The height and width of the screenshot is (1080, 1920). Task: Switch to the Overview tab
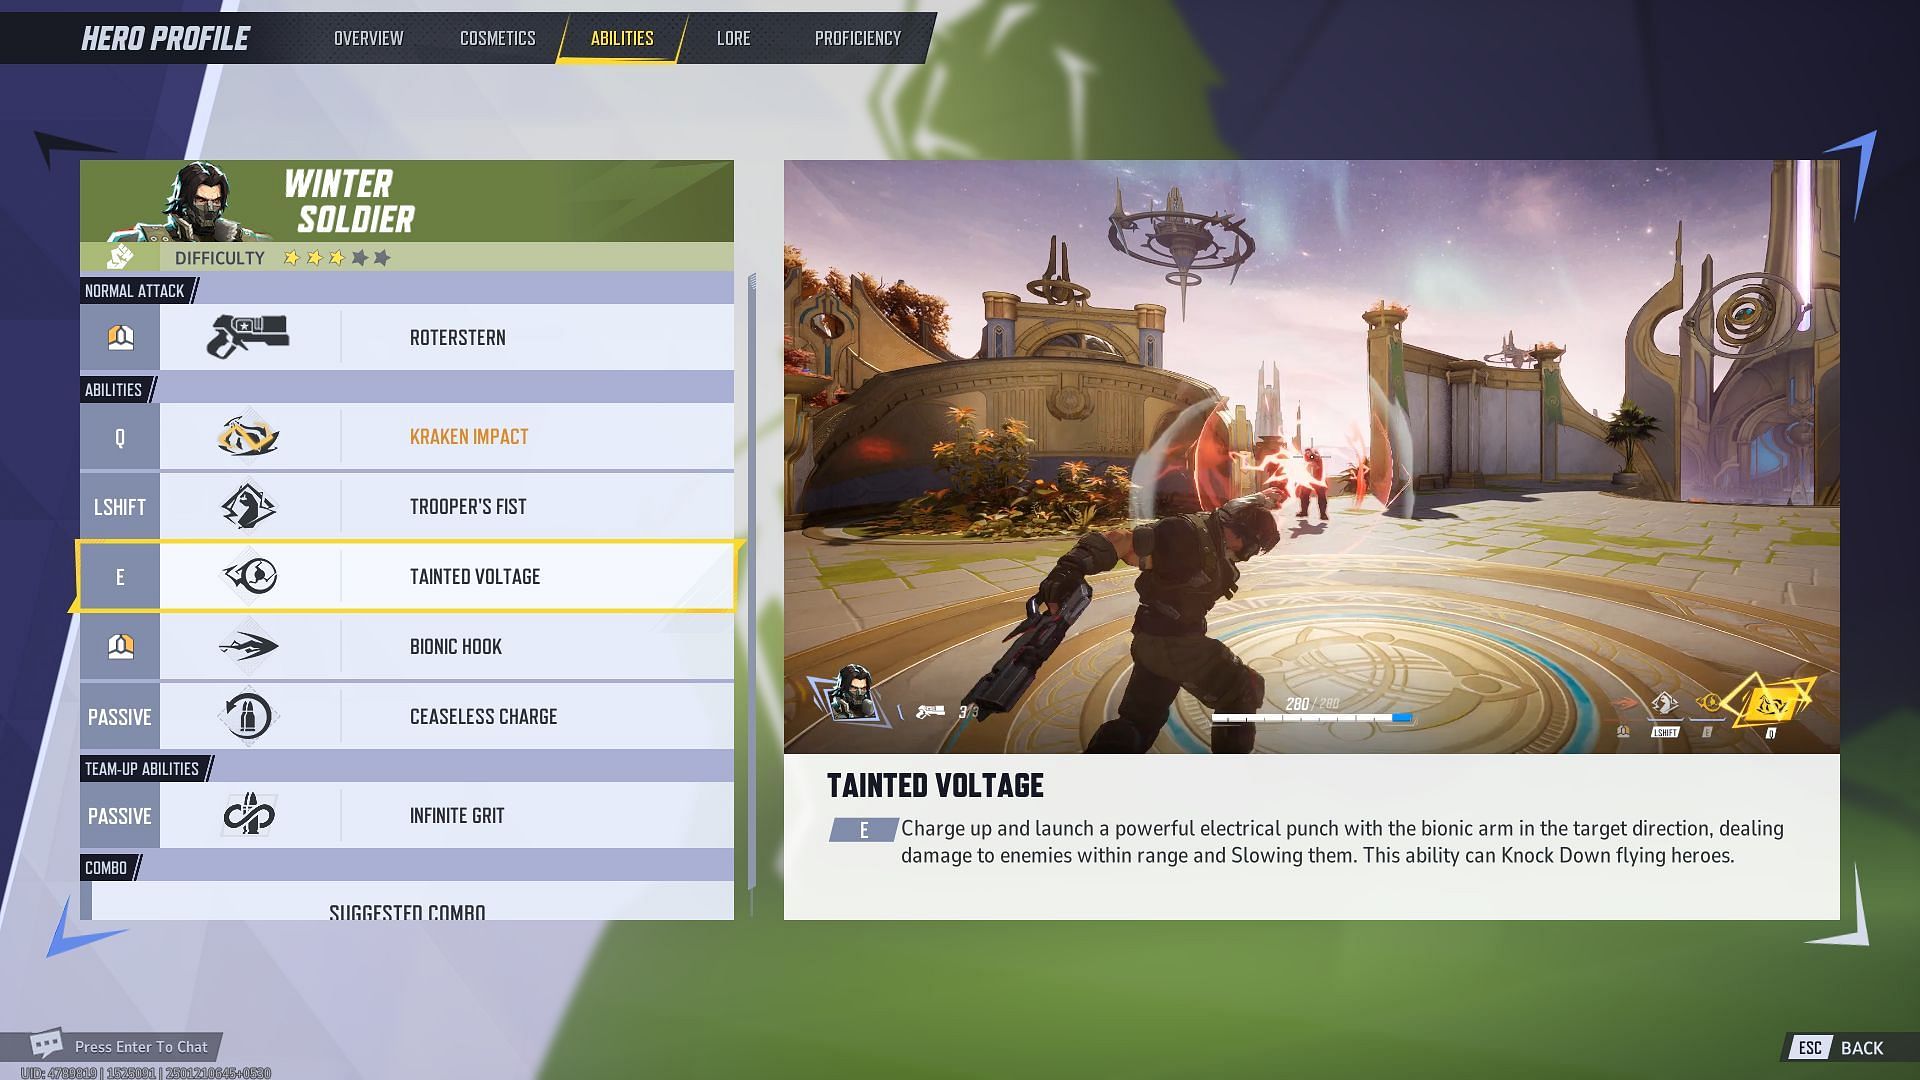click(x=368, y=37)
